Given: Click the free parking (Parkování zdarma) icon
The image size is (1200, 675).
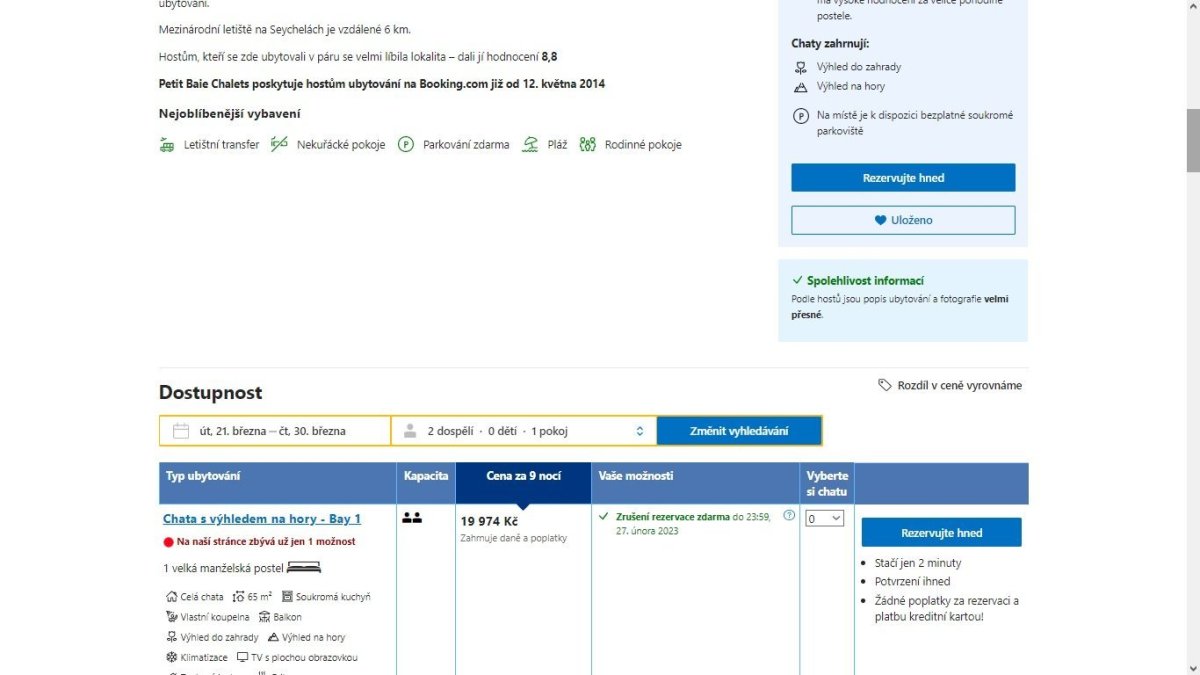Looking at the screenshot, I should [x=406, y=145].
